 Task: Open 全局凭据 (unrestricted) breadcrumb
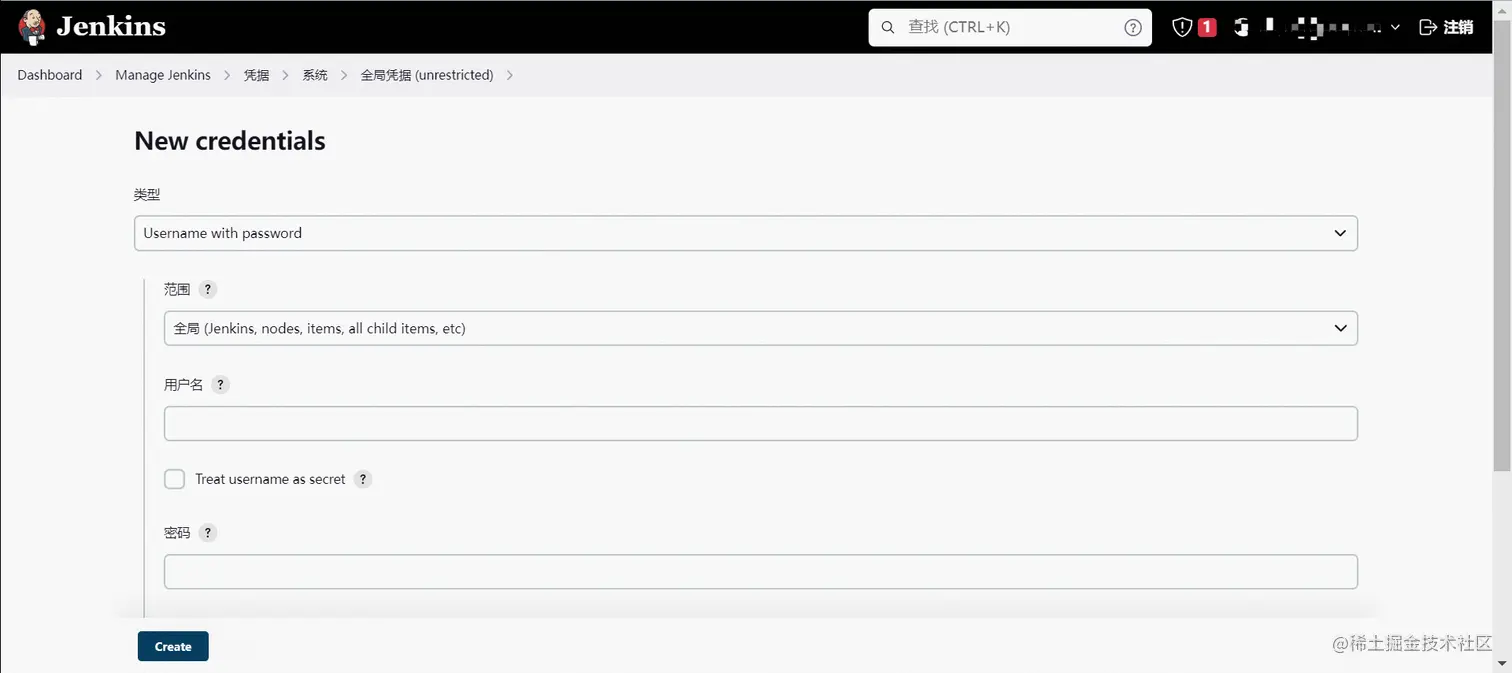(x=427, y=75)
